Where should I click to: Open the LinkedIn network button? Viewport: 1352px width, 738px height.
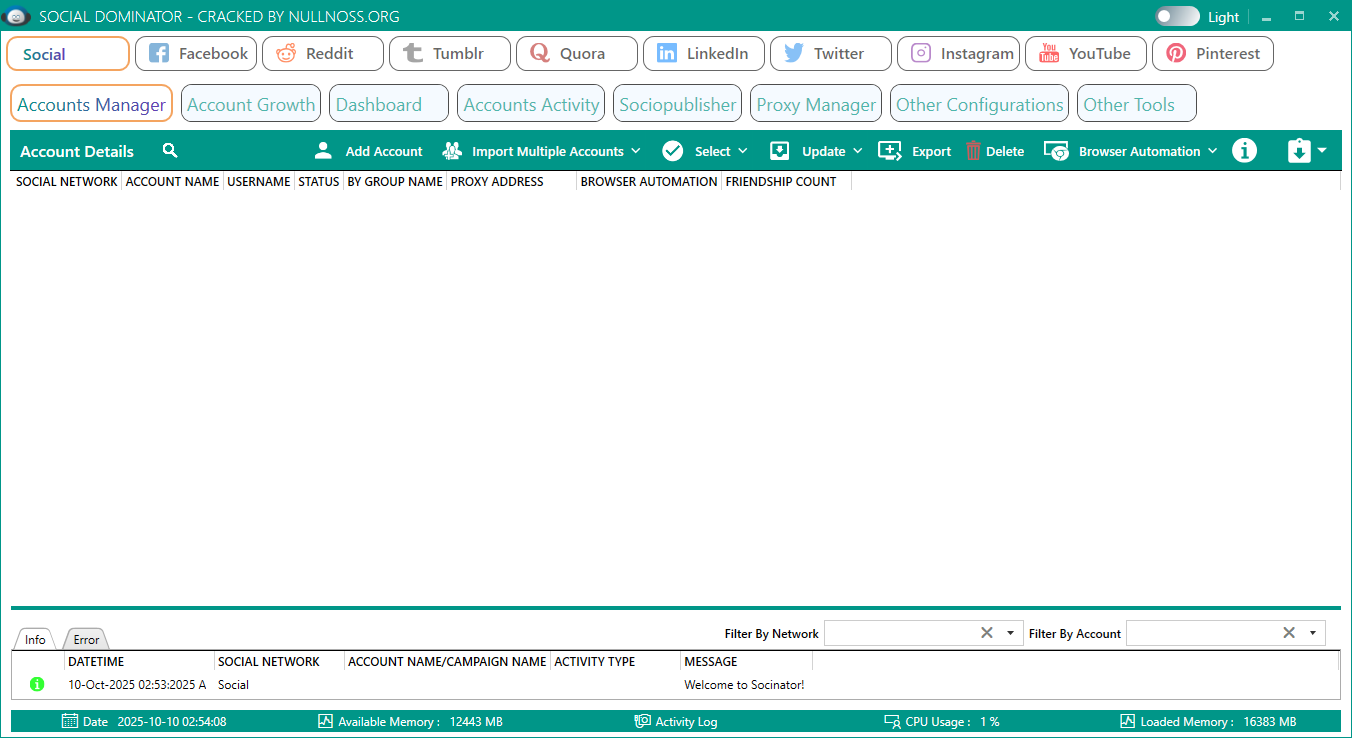[704, 54]
